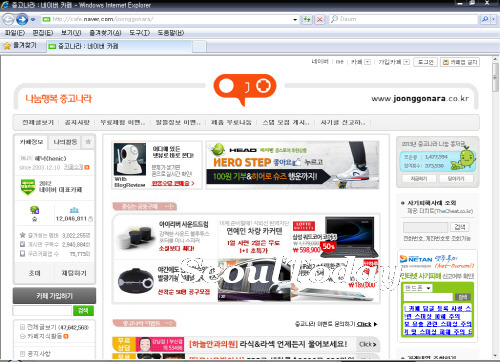Switch to the 나의활동 sidebar tab
The width and height of the screenshot is (500, 362).
click(x=65, y=142)
